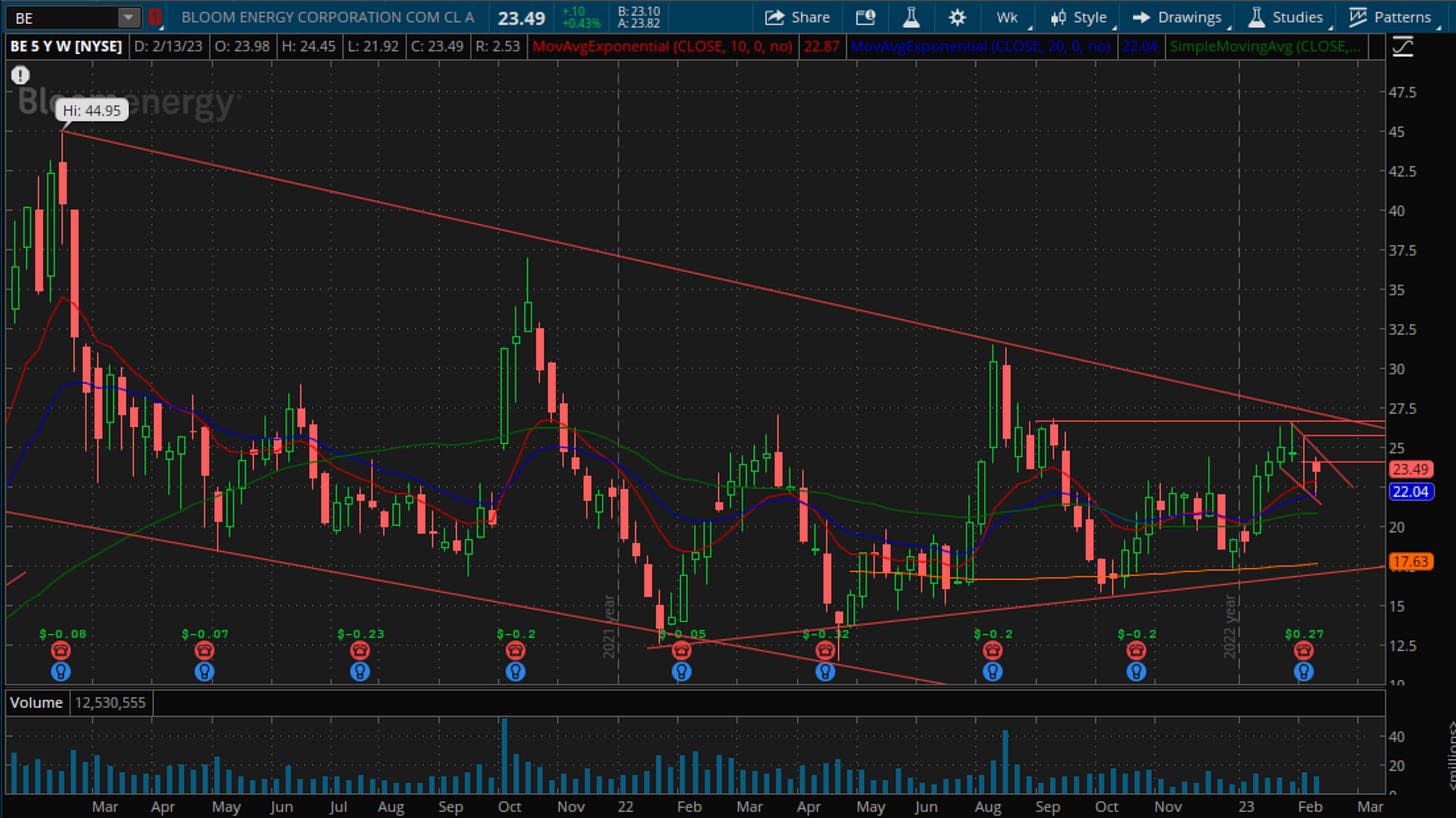Open the Style dropdown menu

[1078, 17]
